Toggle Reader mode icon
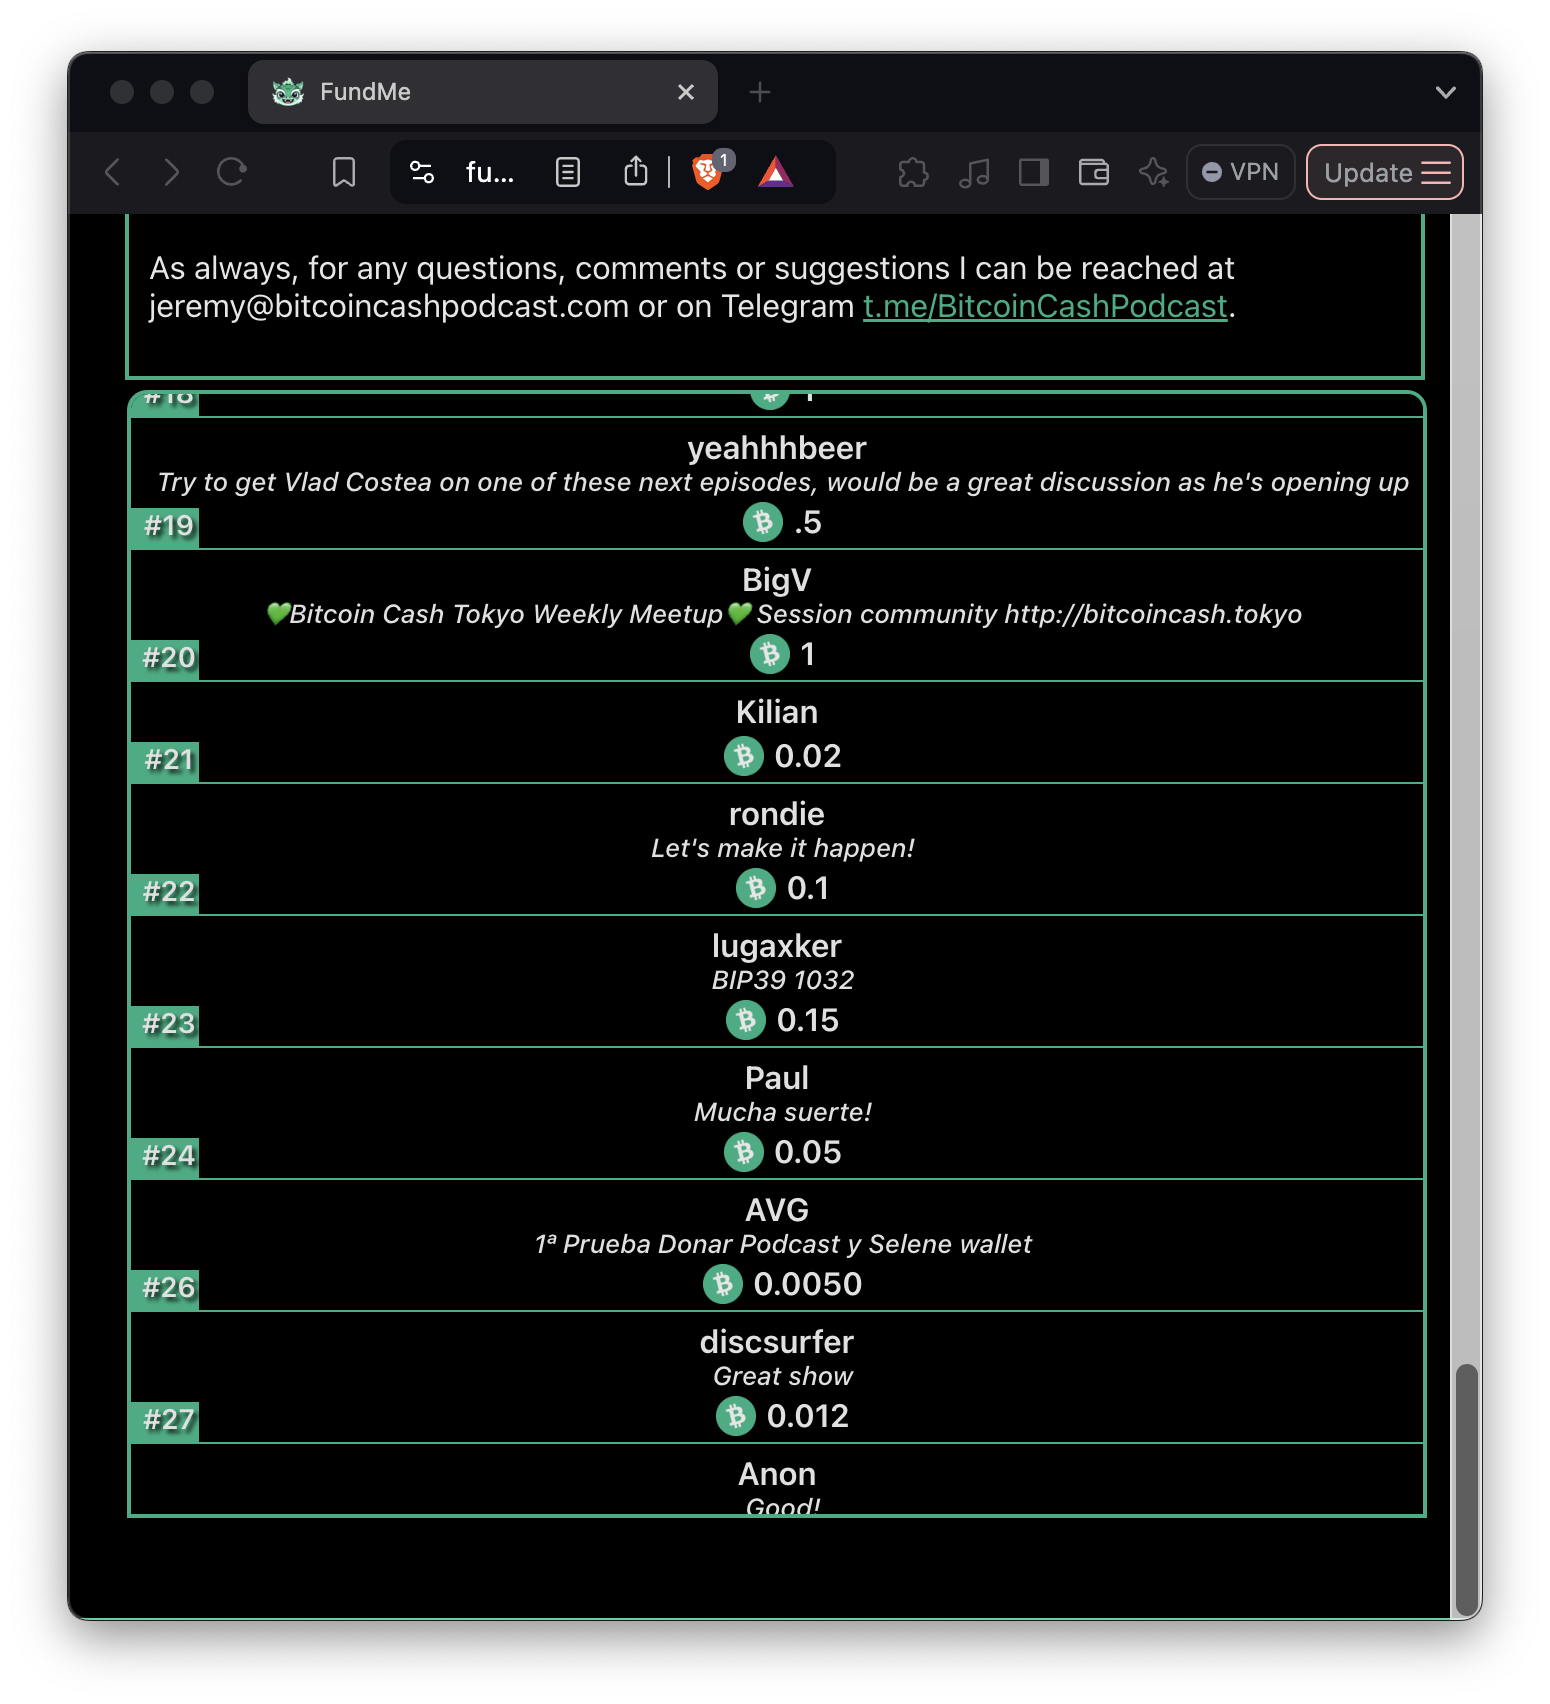Image resolution: width=1550 pixels, height=1704 pixels. pos(567,173)
